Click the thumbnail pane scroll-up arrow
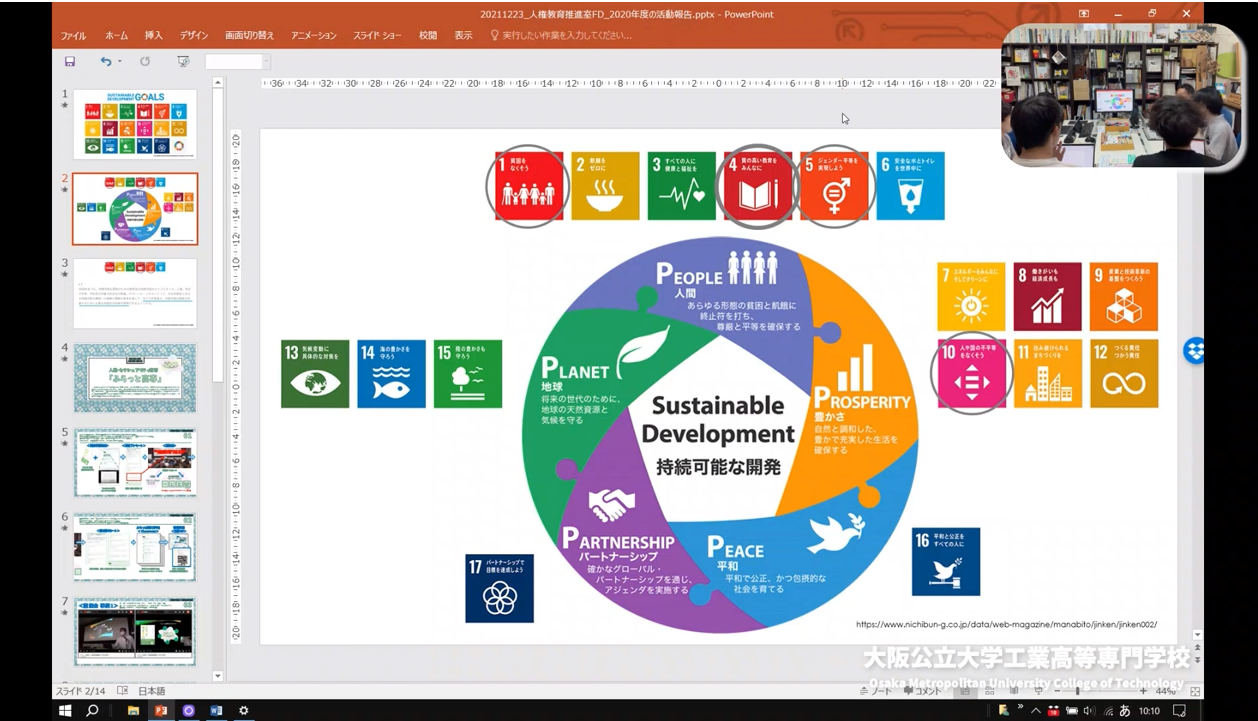The width and height of the screenshot is (1258, 721). coord(218,82)
